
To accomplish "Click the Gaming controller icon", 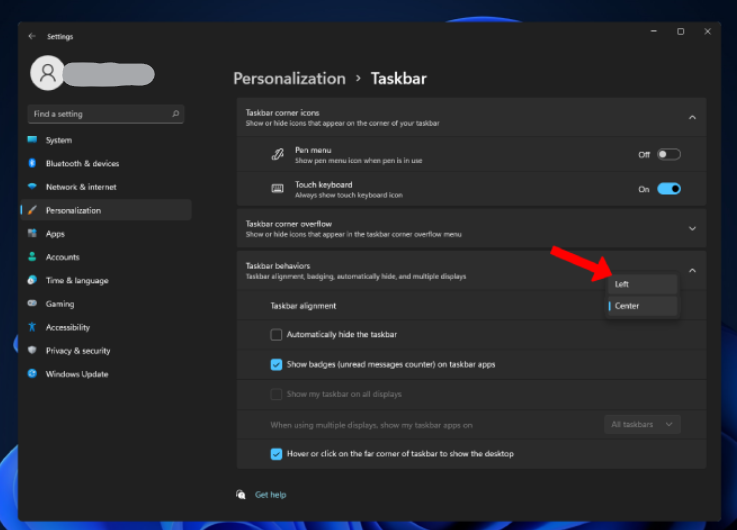I will pos(32,304).
